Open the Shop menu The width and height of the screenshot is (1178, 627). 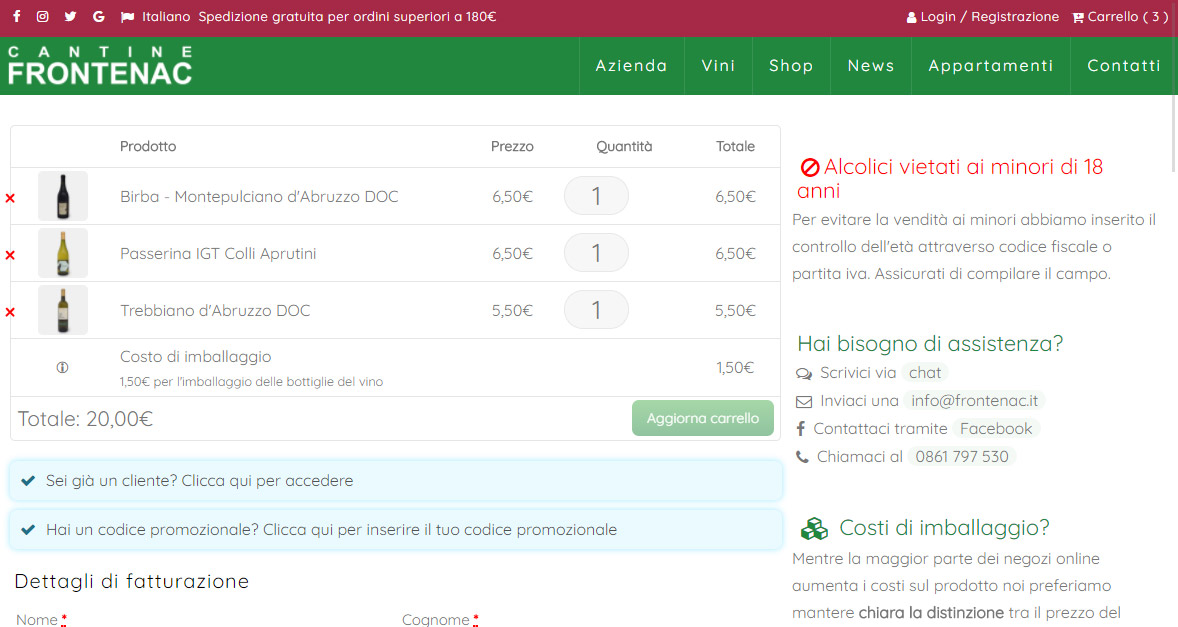tap(791, 66)
